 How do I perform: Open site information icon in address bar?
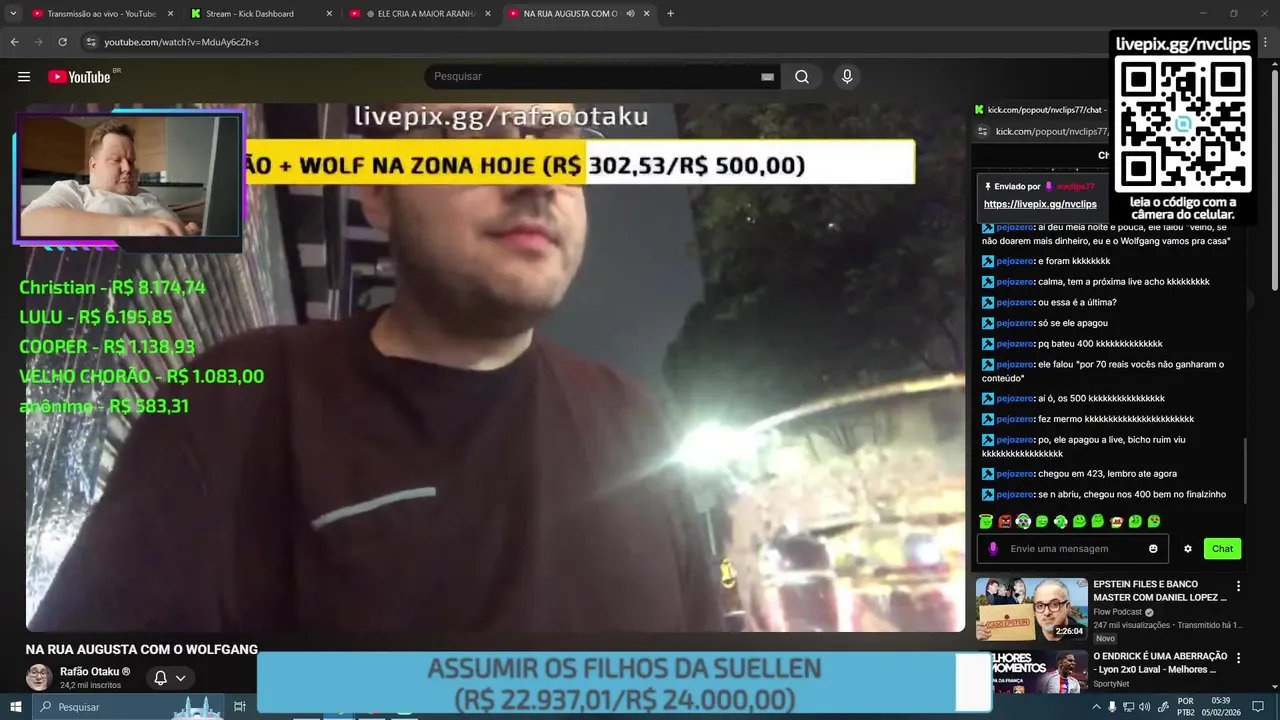click(91, 42)
